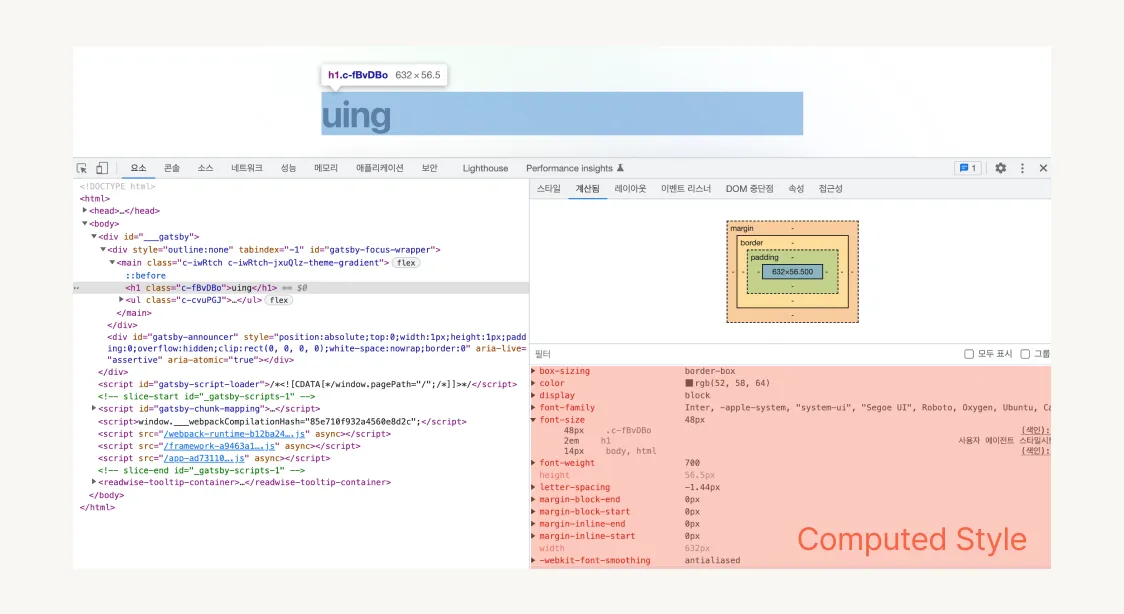
Task: Select the 레이아웃 sidebar tab
Action: tap(630, 189)
